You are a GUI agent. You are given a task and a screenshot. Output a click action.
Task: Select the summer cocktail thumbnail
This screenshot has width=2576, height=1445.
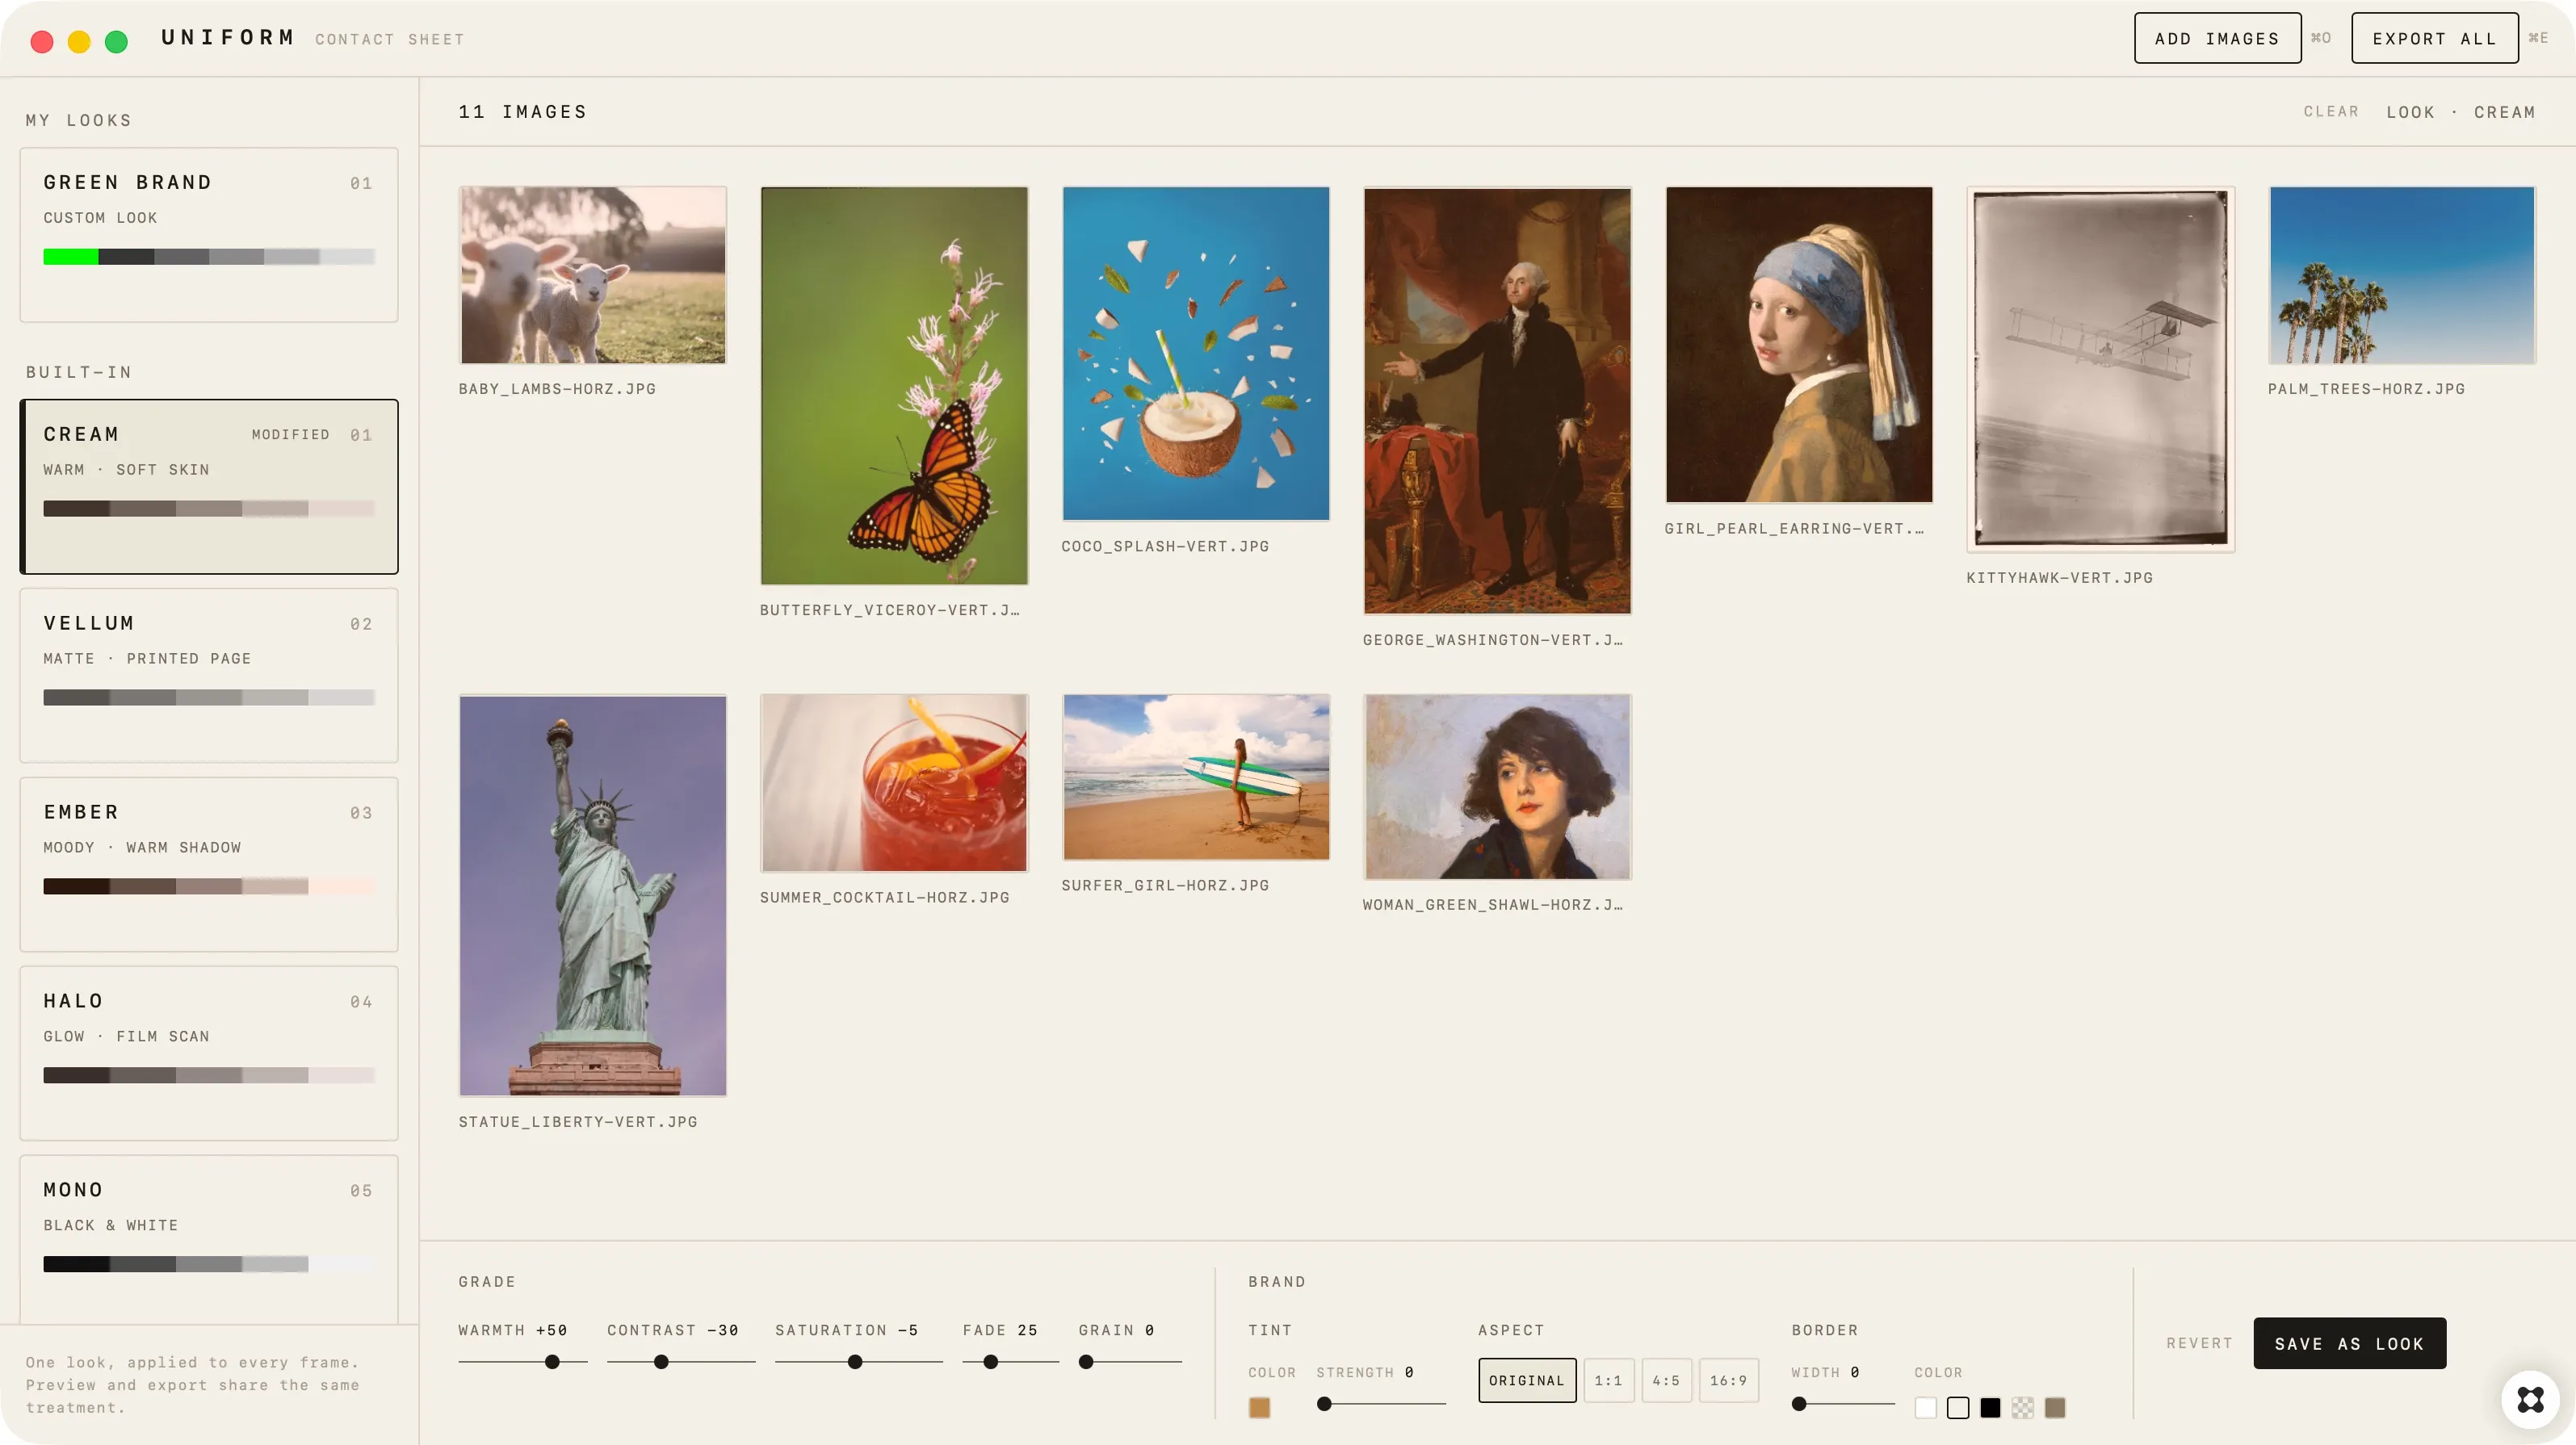click(x=894, y=783)
